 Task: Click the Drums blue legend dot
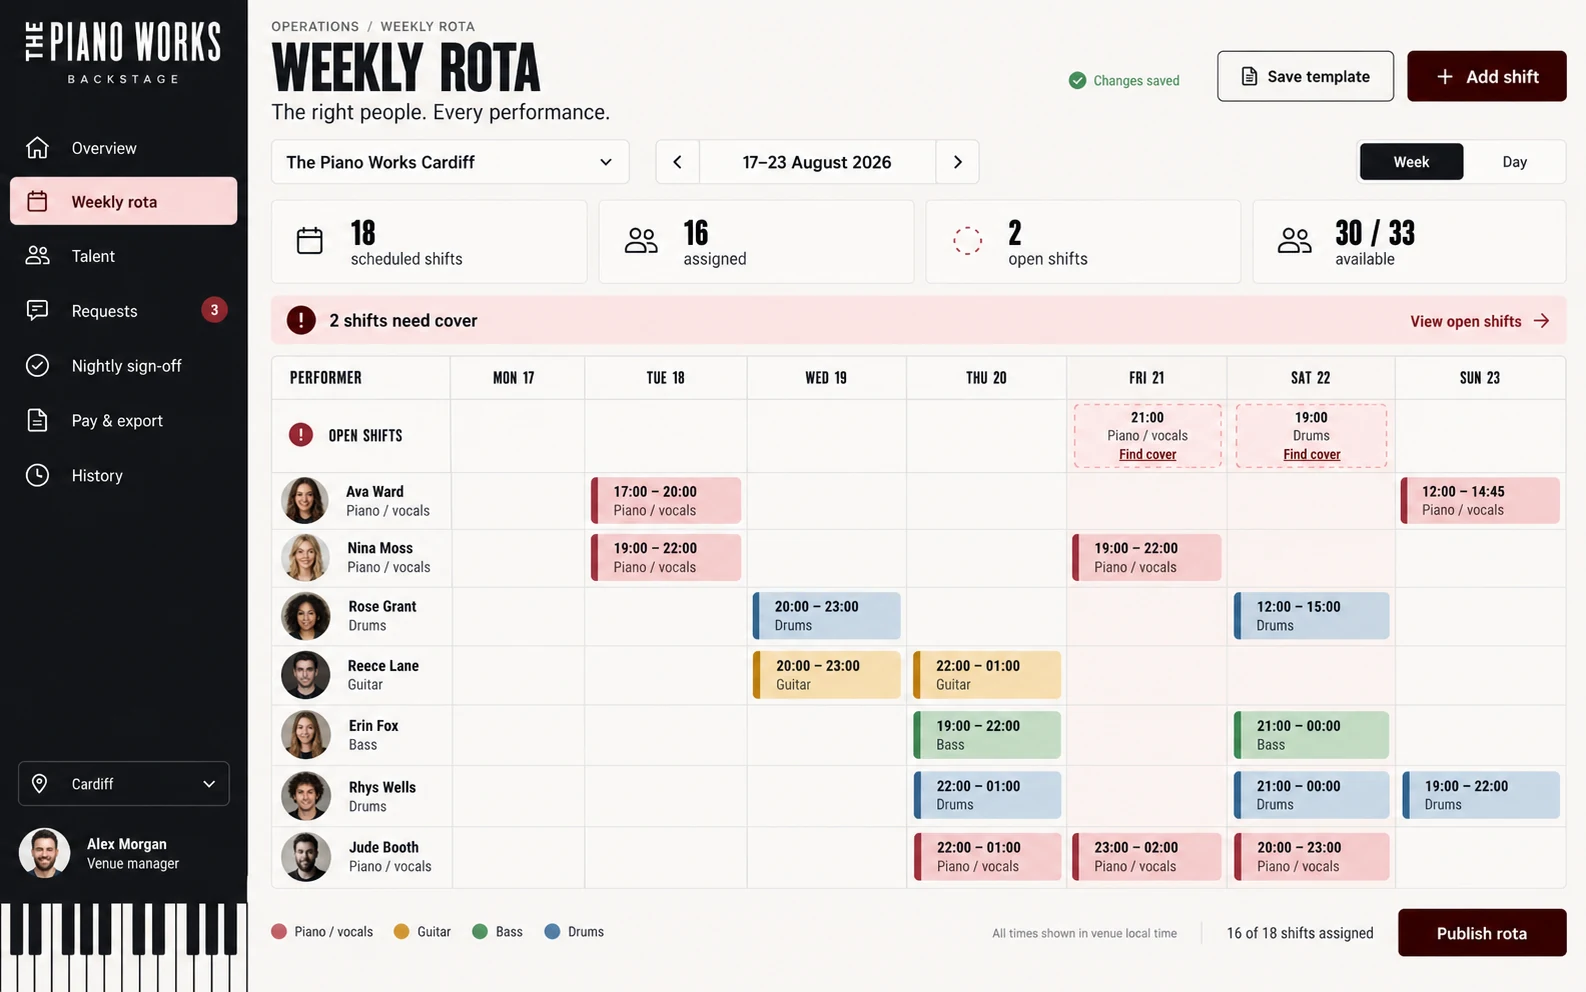[552, 931]
